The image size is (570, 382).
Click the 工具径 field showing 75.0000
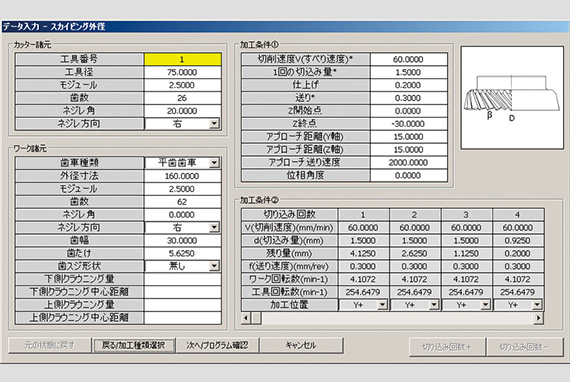(x=182, y=72)
